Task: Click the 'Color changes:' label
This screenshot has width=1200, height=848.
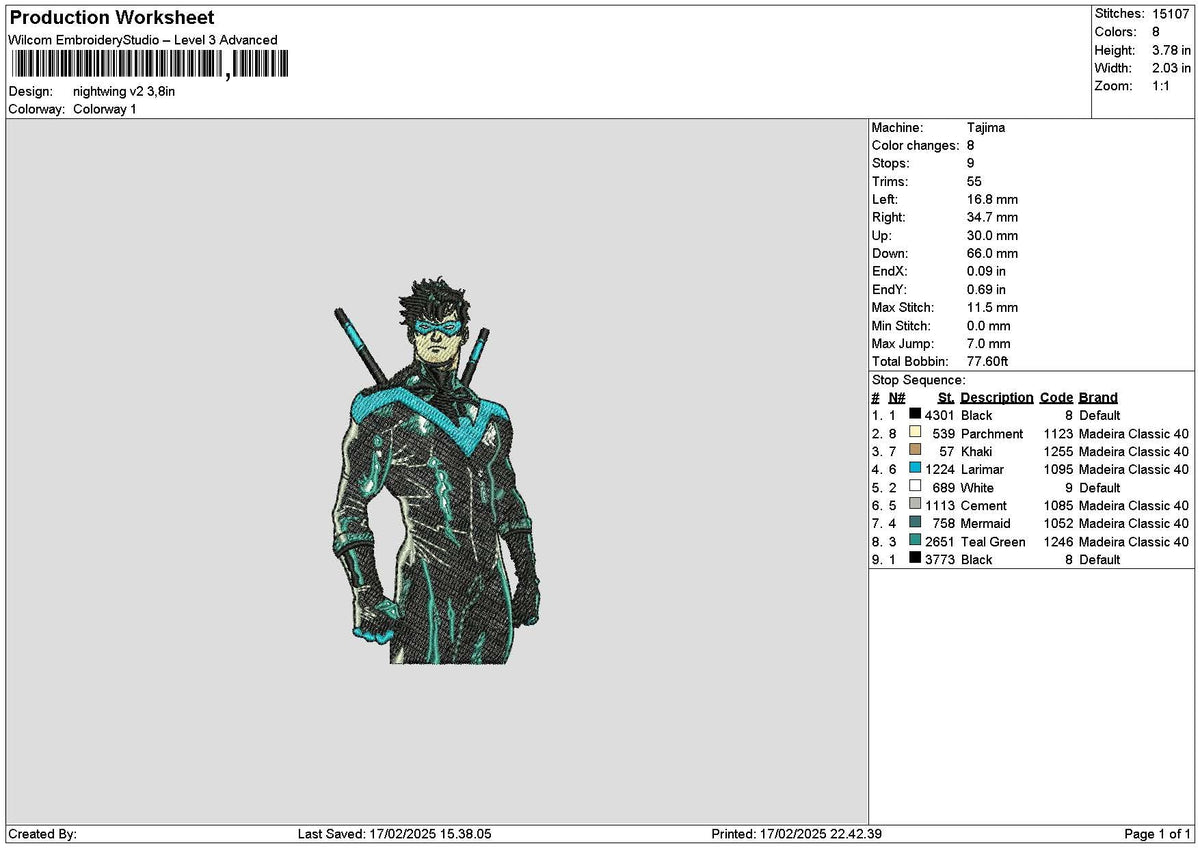Action: tap(915, 145)
